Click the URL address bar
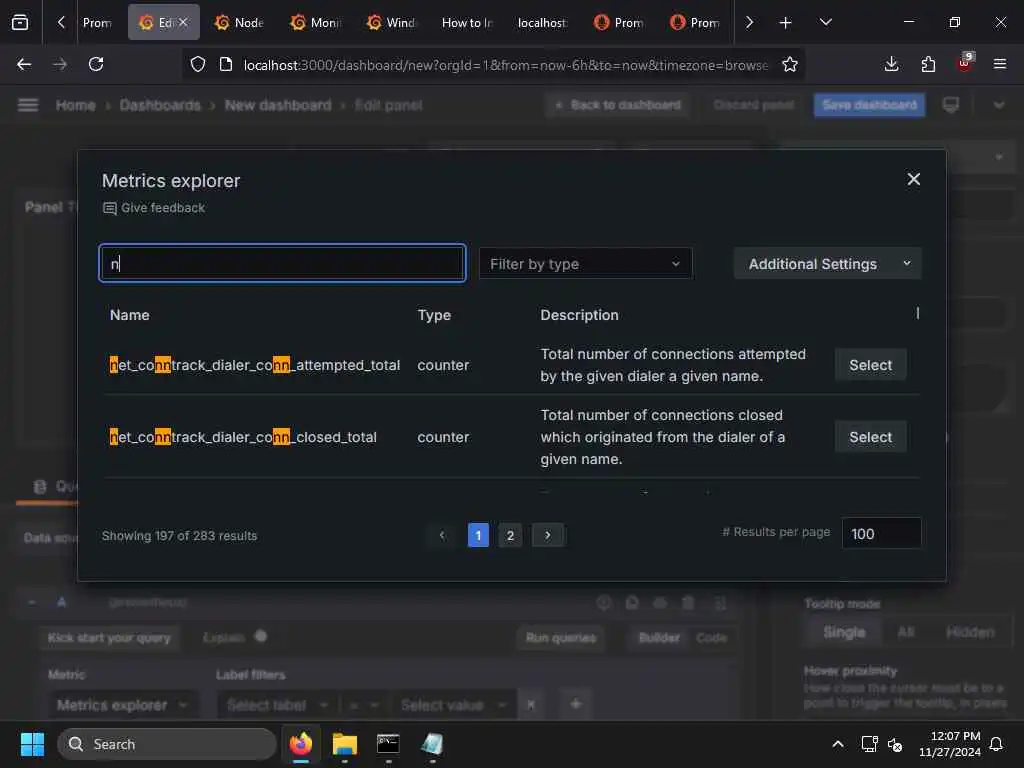The height and width of the screenshot is (768, 1024). coord(505,65)
